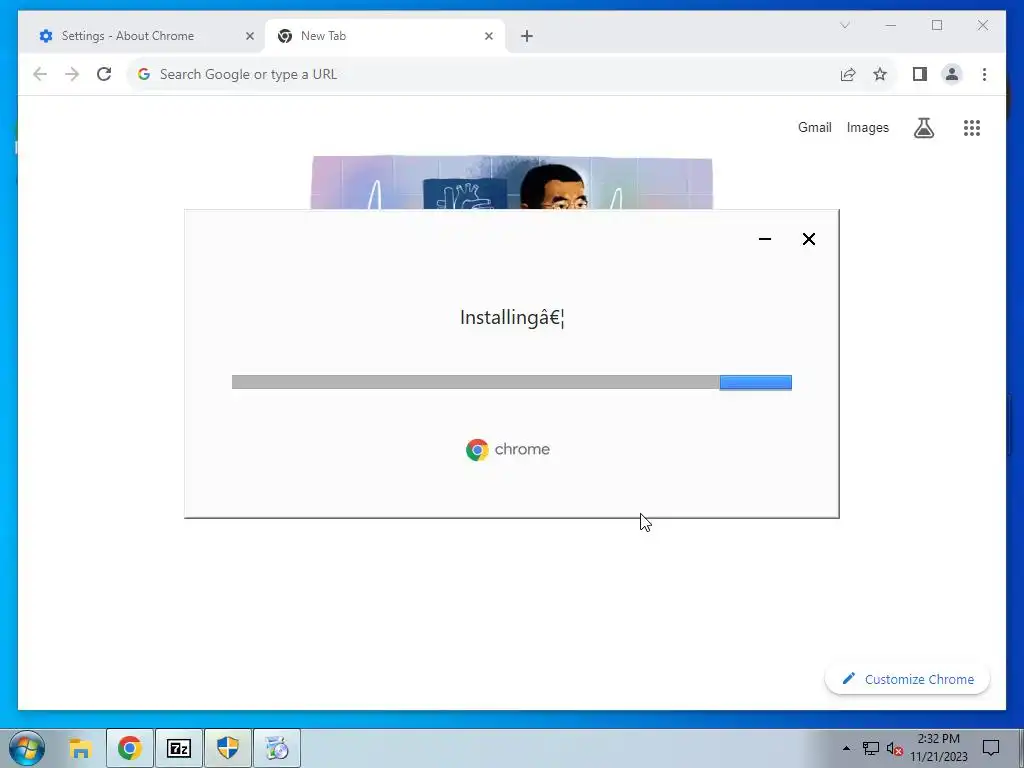Open the notification center icon
The image size is (1024, 768).
pos(991,748)
